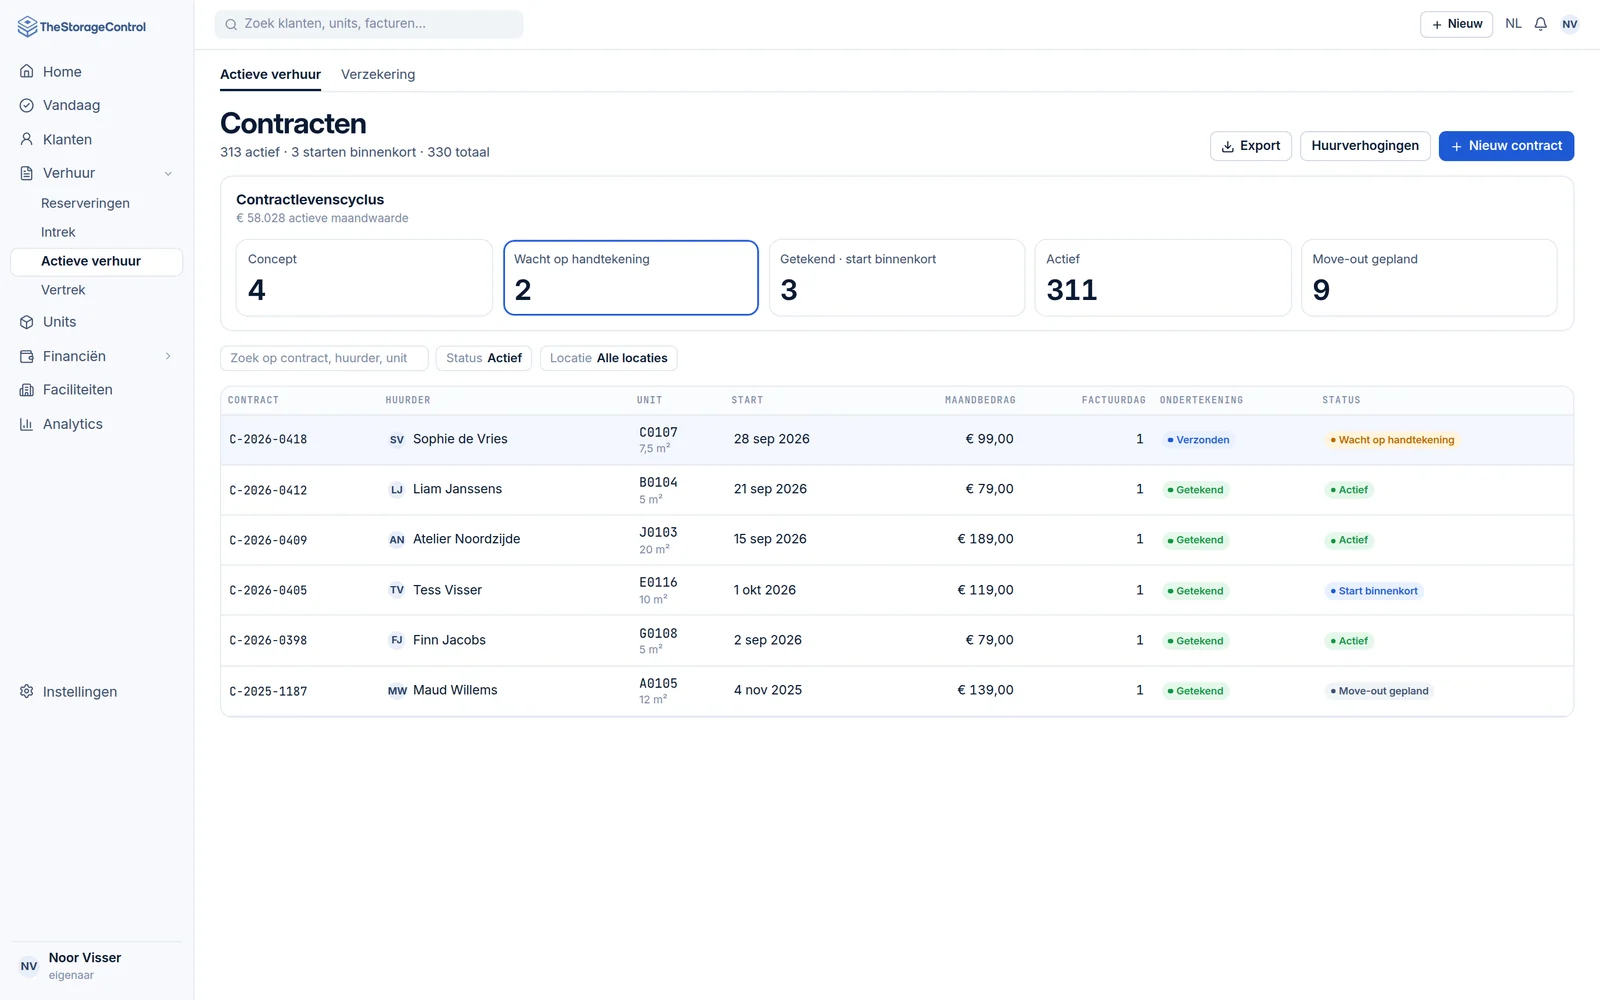This screenshot has height=1000, width=1600.
Task: Filter by Move-out gepland card
Action: coord(1429,278)
